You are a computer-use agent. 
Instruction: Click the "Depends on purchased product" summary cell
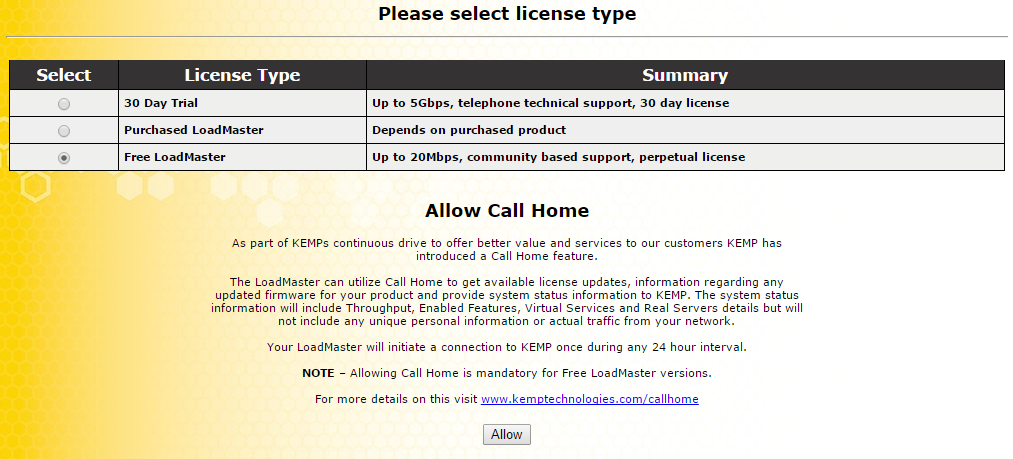[x=468, y=130]
